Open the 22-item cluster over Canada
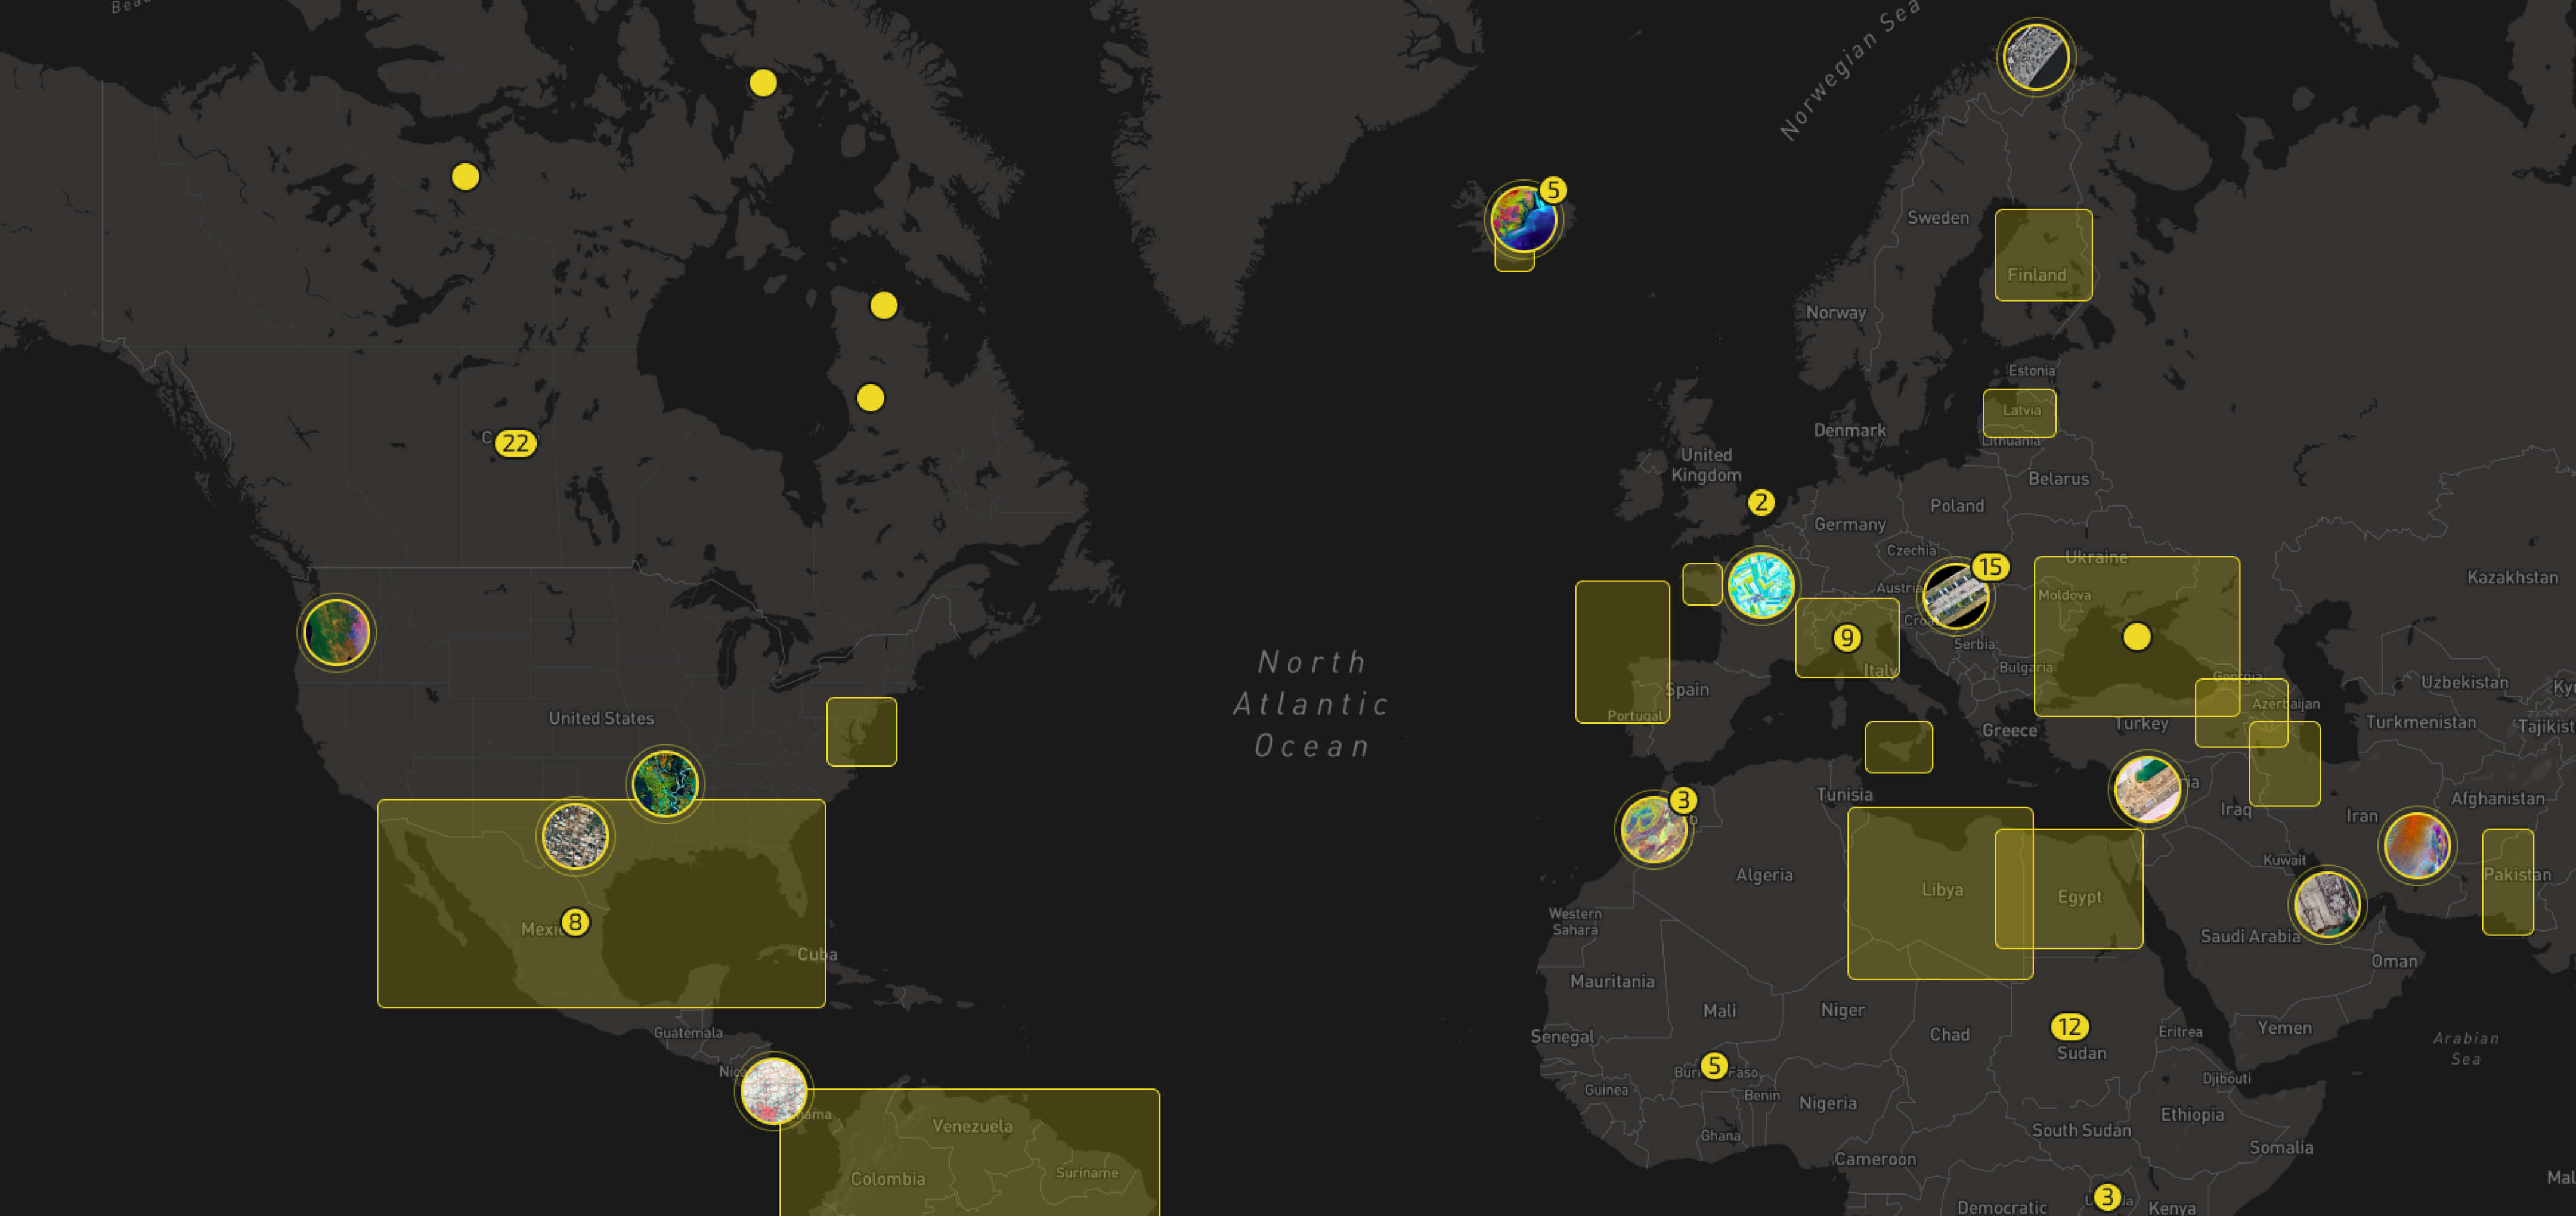2576x1216 pixels. (x=515, y=443)
